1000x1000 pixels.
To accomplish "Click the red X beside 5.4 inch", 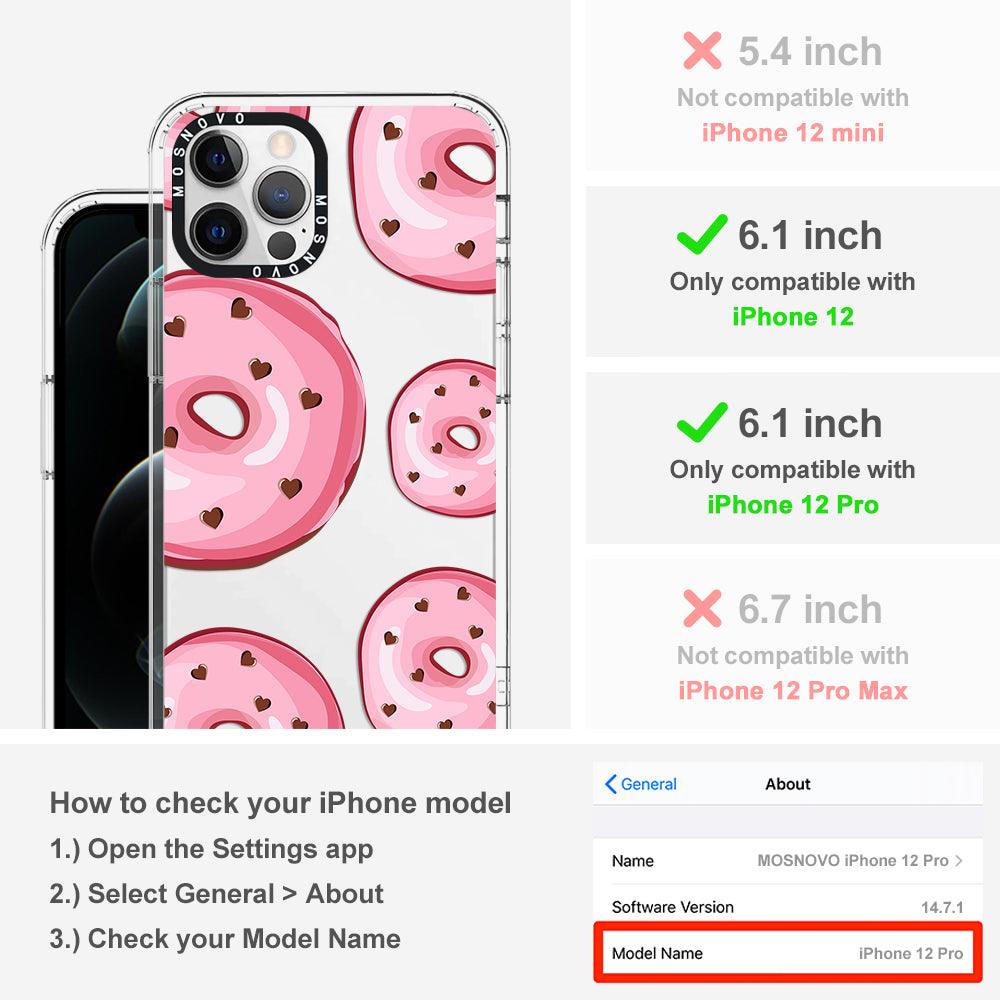I will tap(702, 50).
